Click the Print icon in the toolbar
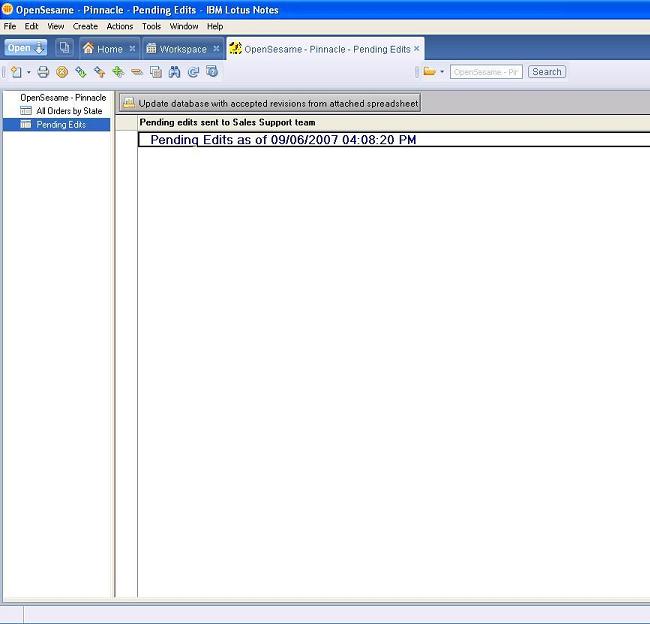The width and height of the screenshot is (650, 624). tap(43, 72)
